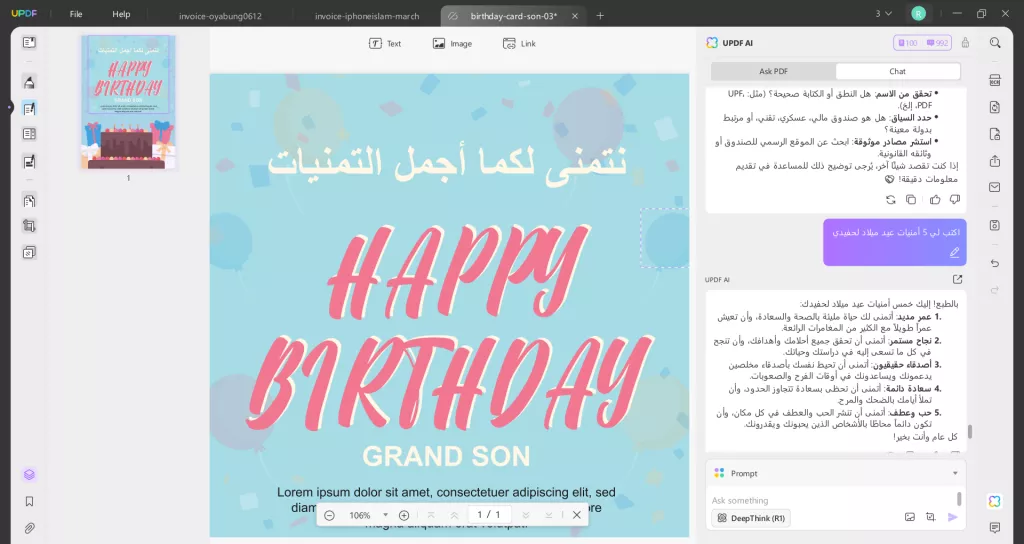Click the 100 AI credits badge
Viewport: 1024px width, 544px height.
point(908,43)
